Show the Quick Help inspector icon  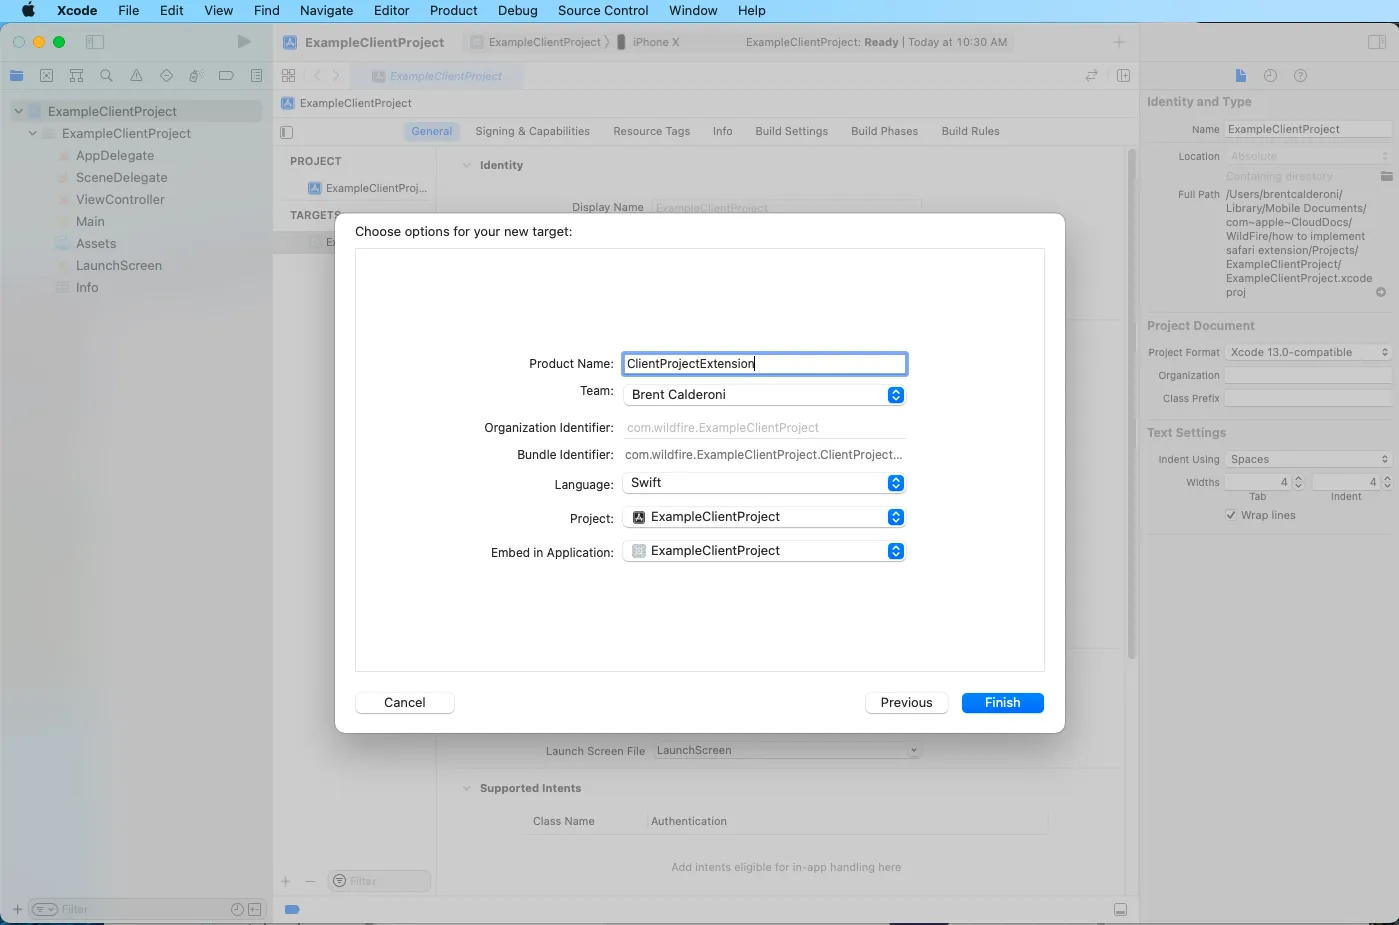point(1300,76)
